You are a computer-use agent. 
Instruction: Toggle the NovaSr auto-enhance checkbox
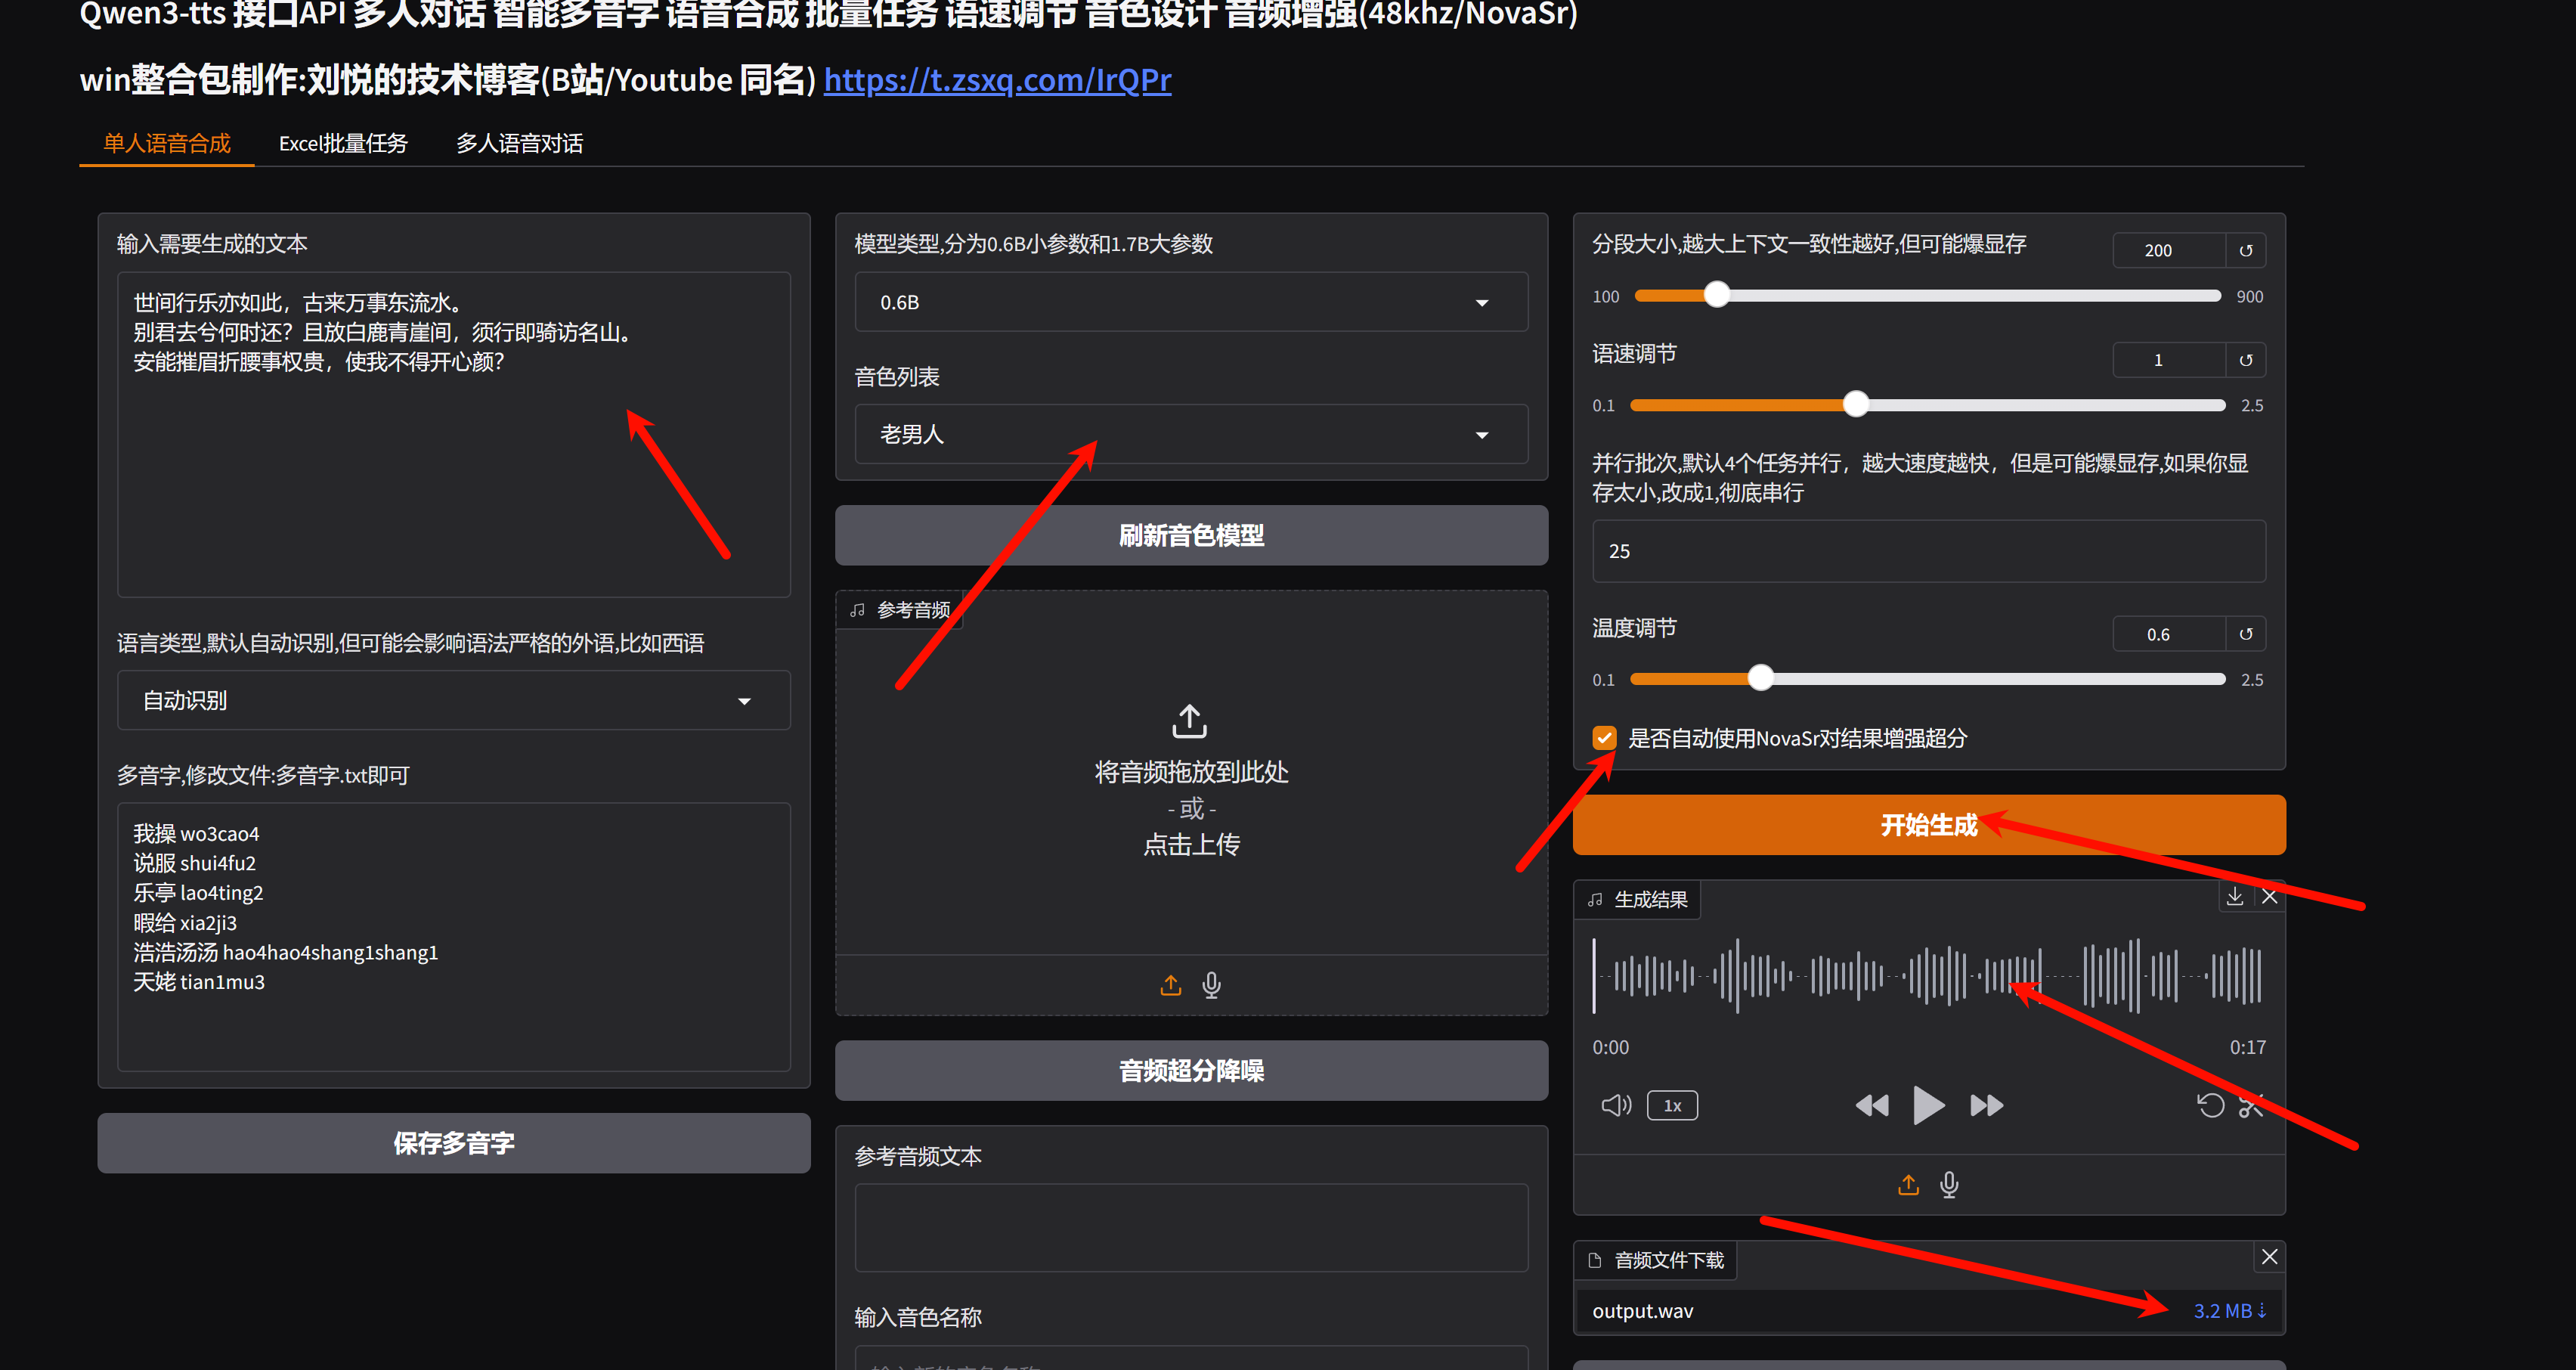1604,738
